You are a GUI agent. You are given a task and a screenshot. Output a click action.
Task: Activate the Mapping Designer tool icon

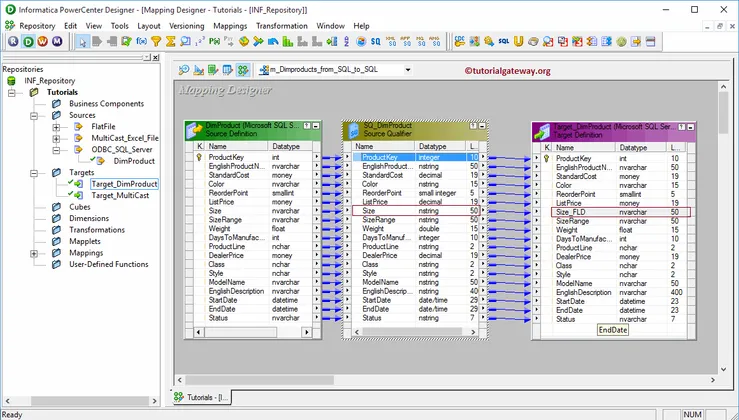243,70
